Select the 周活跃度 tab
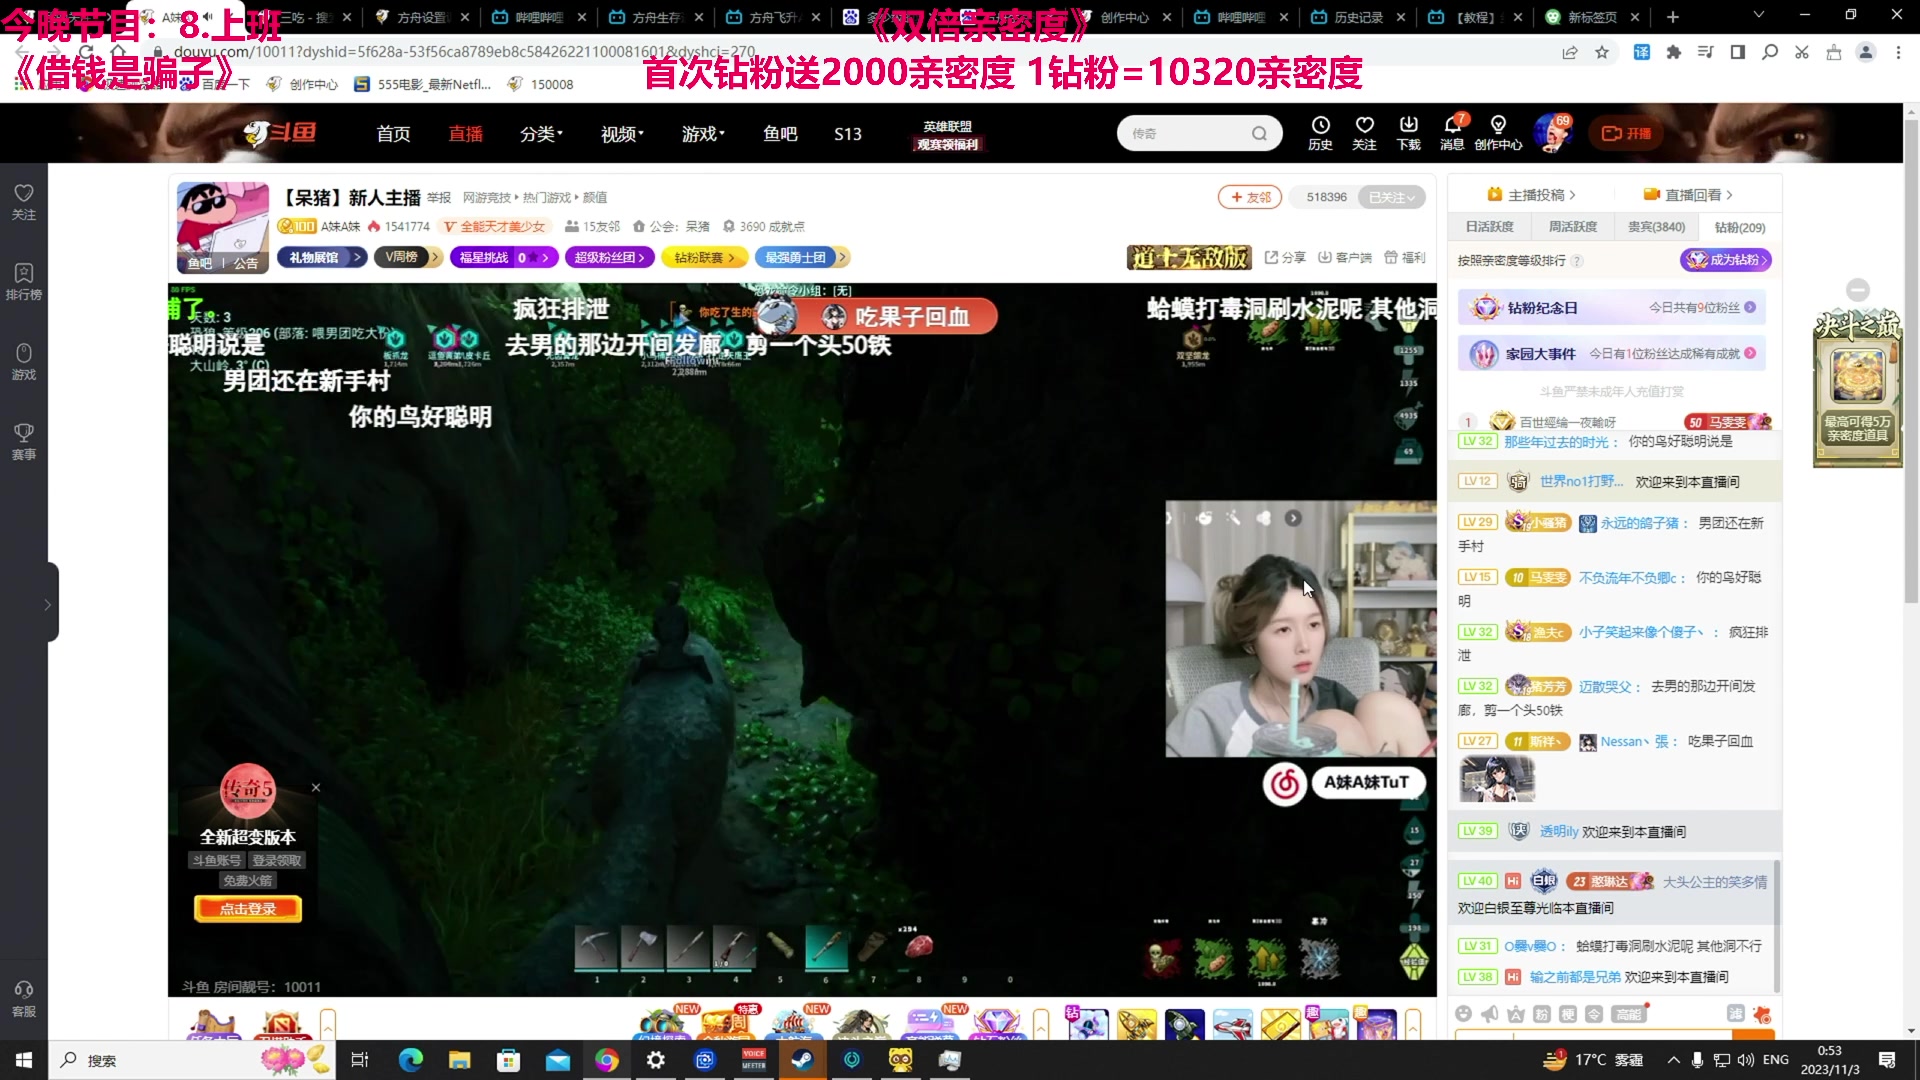 click(x=1573, y=227)
